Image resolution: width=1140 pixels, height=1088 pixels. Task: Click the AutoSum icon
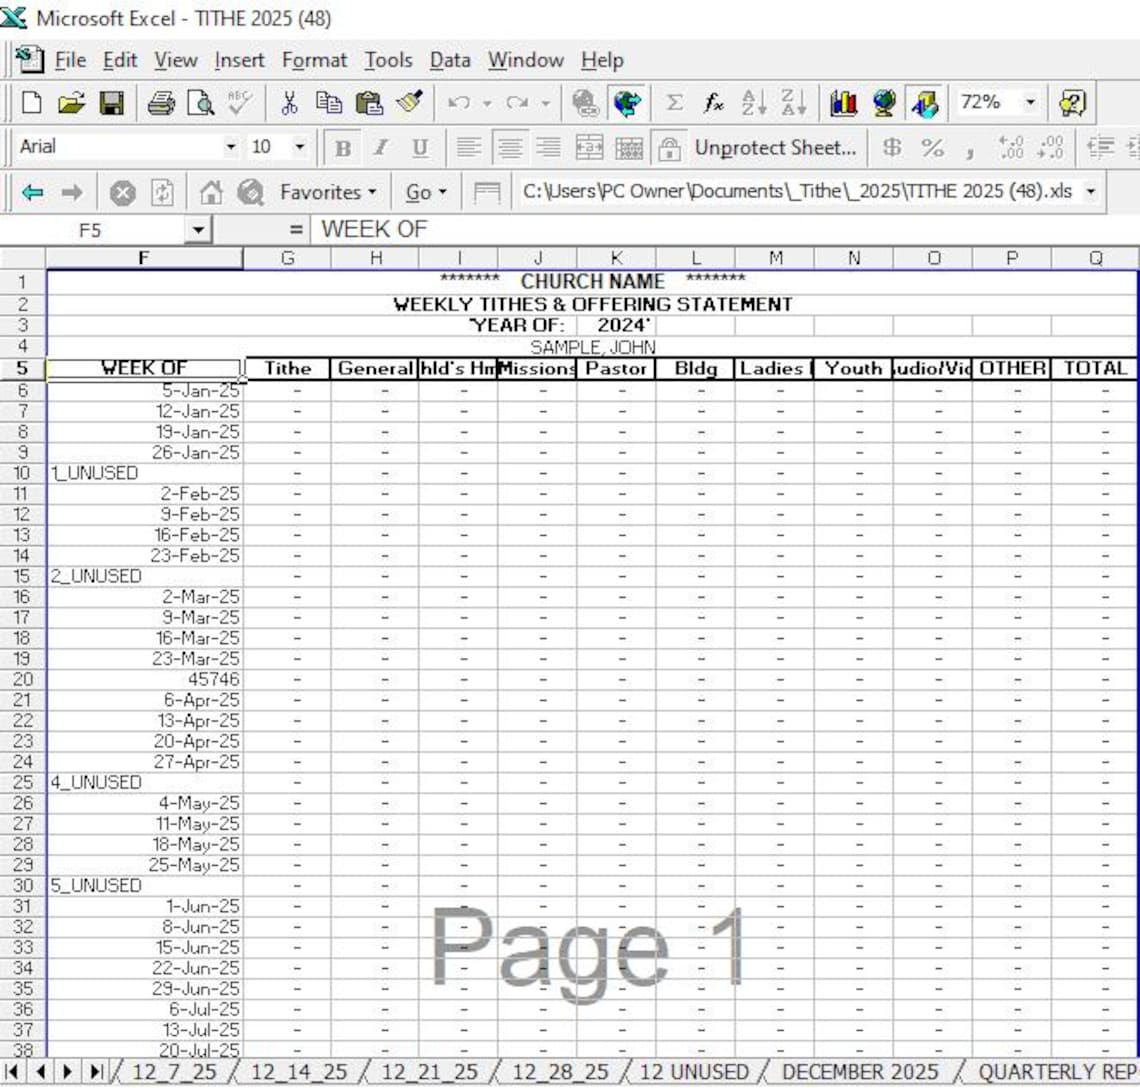pyautogui.click(x=675, y=101)
